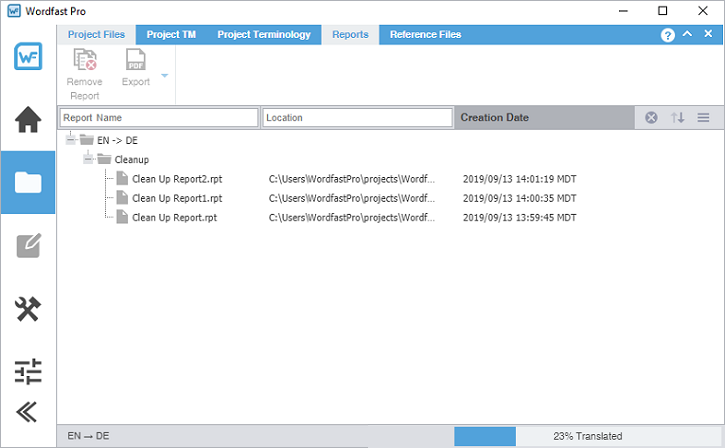Collapse sidebar with double chevron icon

point(28,412)
